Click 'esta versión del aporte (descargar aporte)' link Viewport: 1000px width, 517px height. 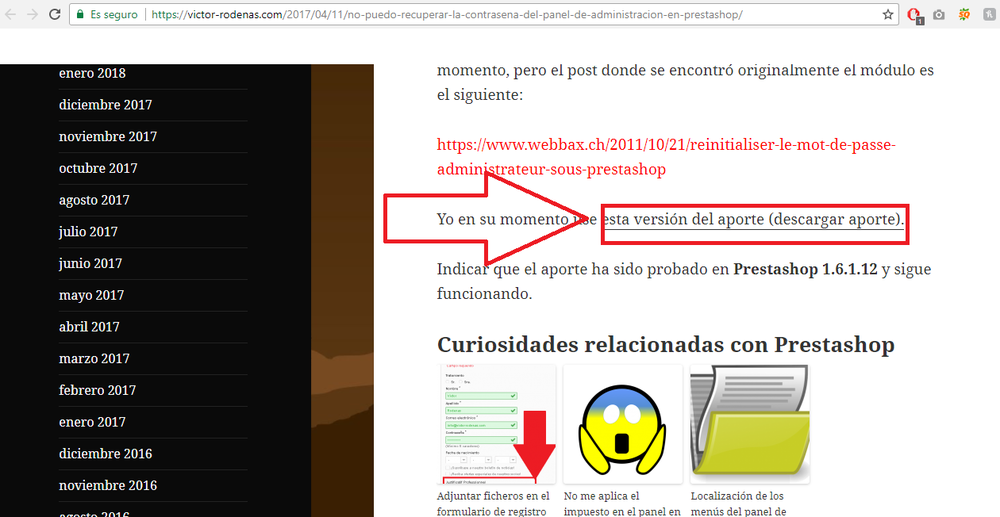click(x=753, y=220)
